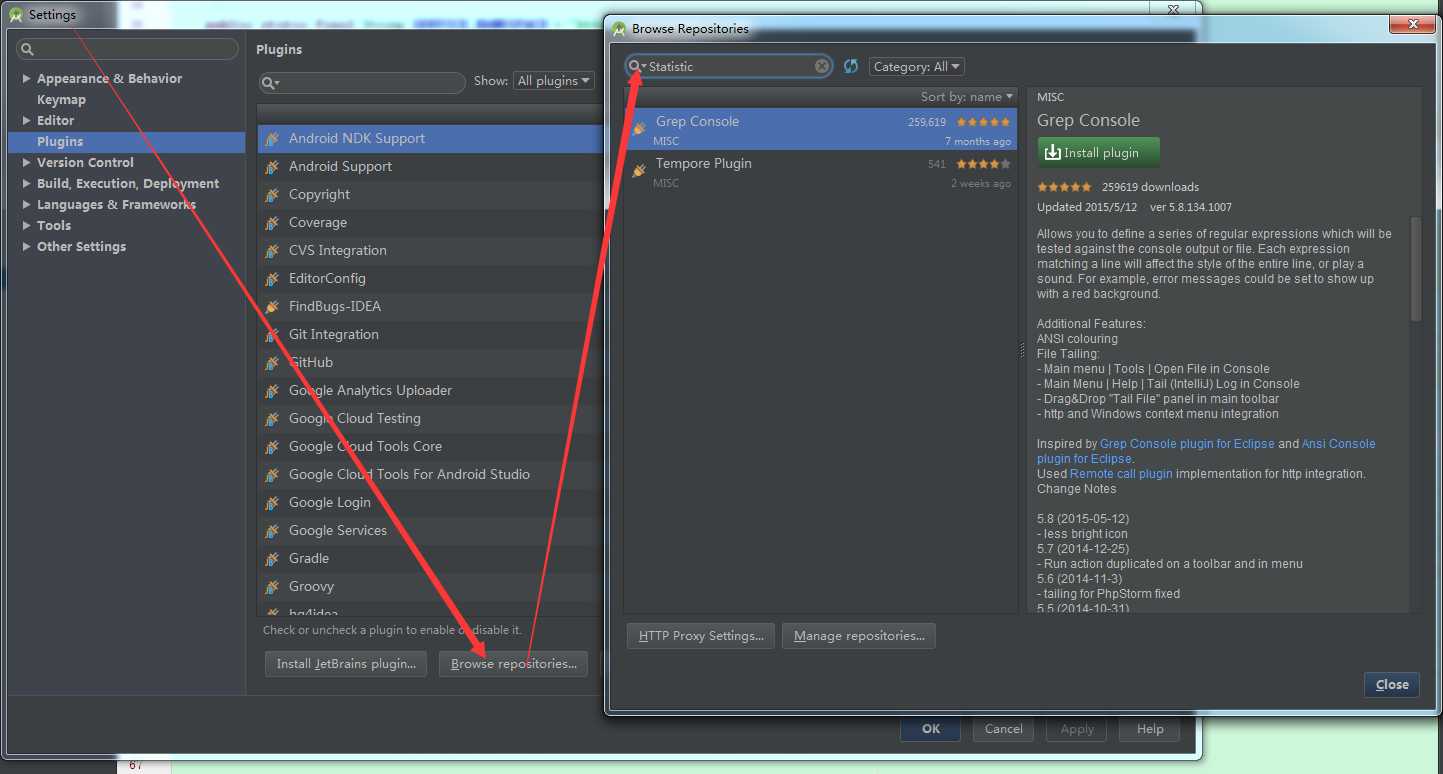Open search history via magnifier in Browse Repositories

tap(637, 66)
